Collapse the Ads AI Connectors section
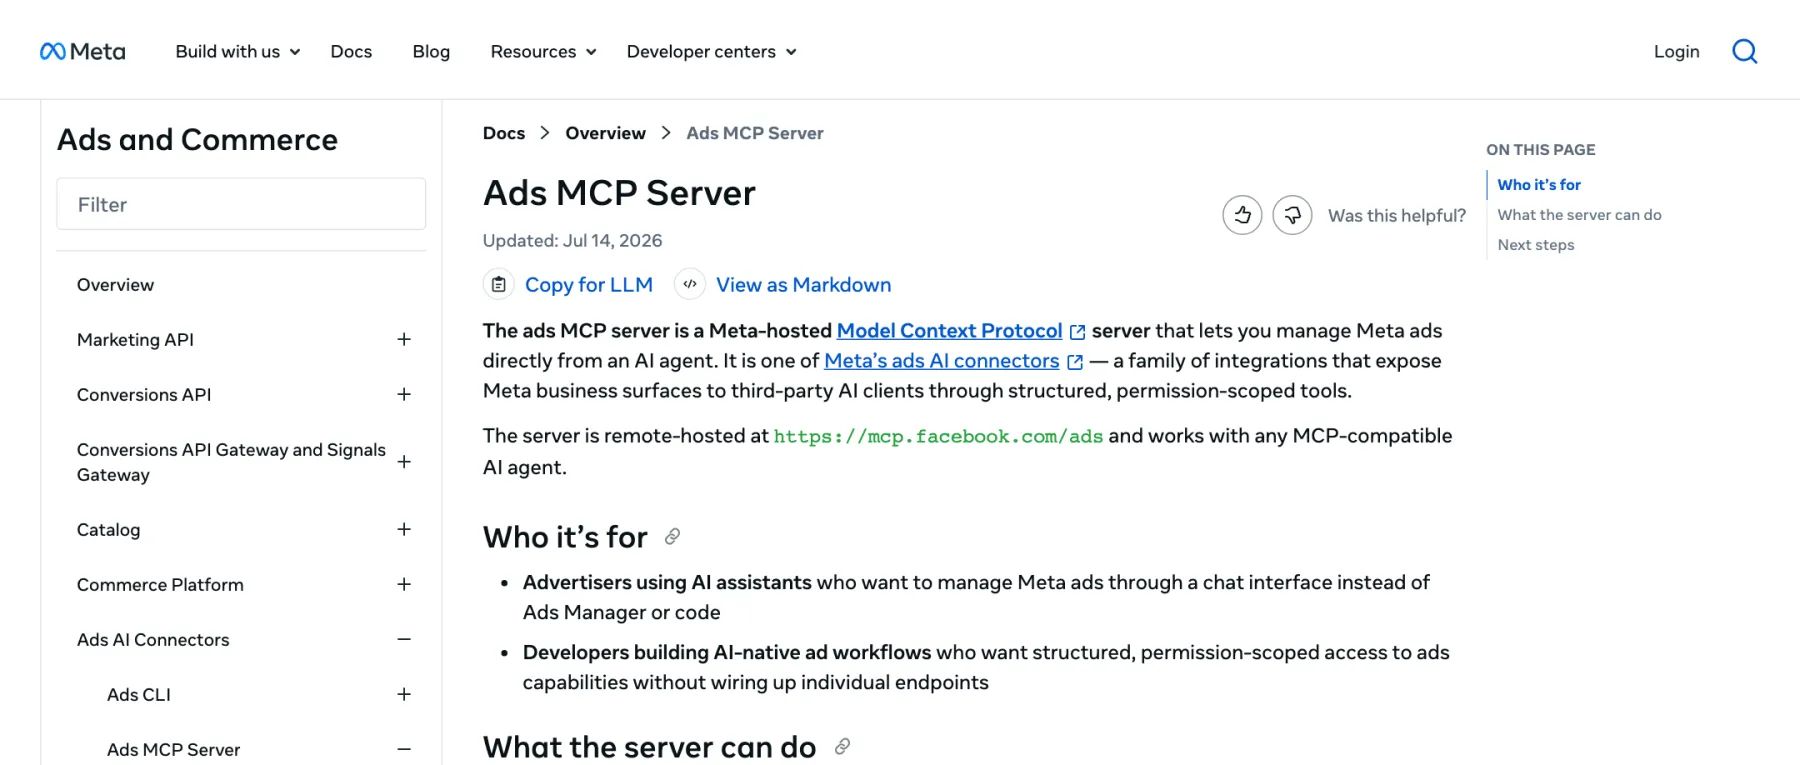This screenshot has height=765, width=1800. pyautogui.click(x=404, y=639)
